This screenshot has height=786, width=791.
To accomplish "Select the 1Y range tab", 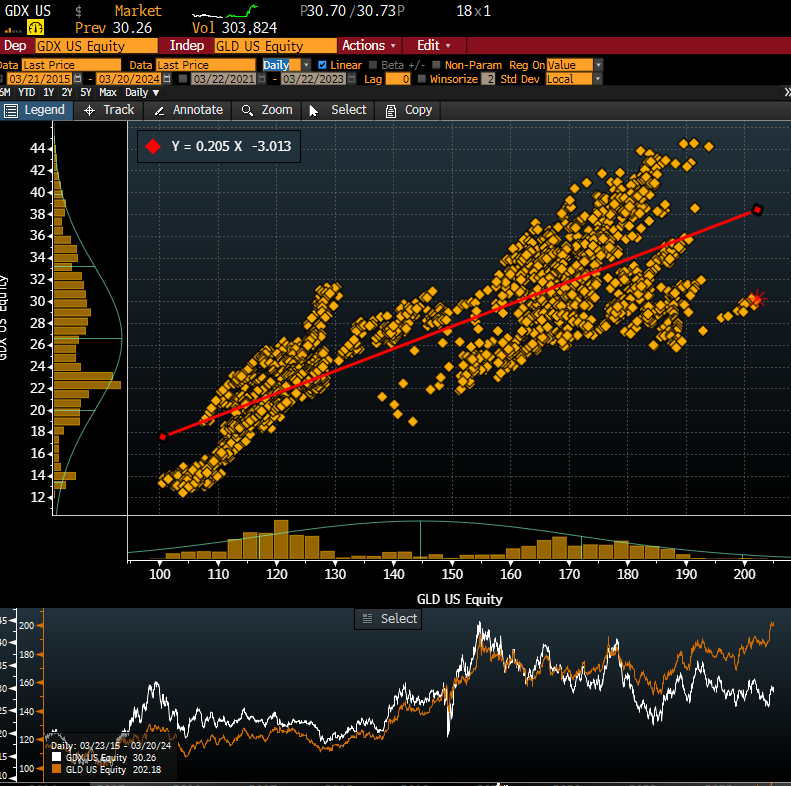I will [x=48, y=92].
